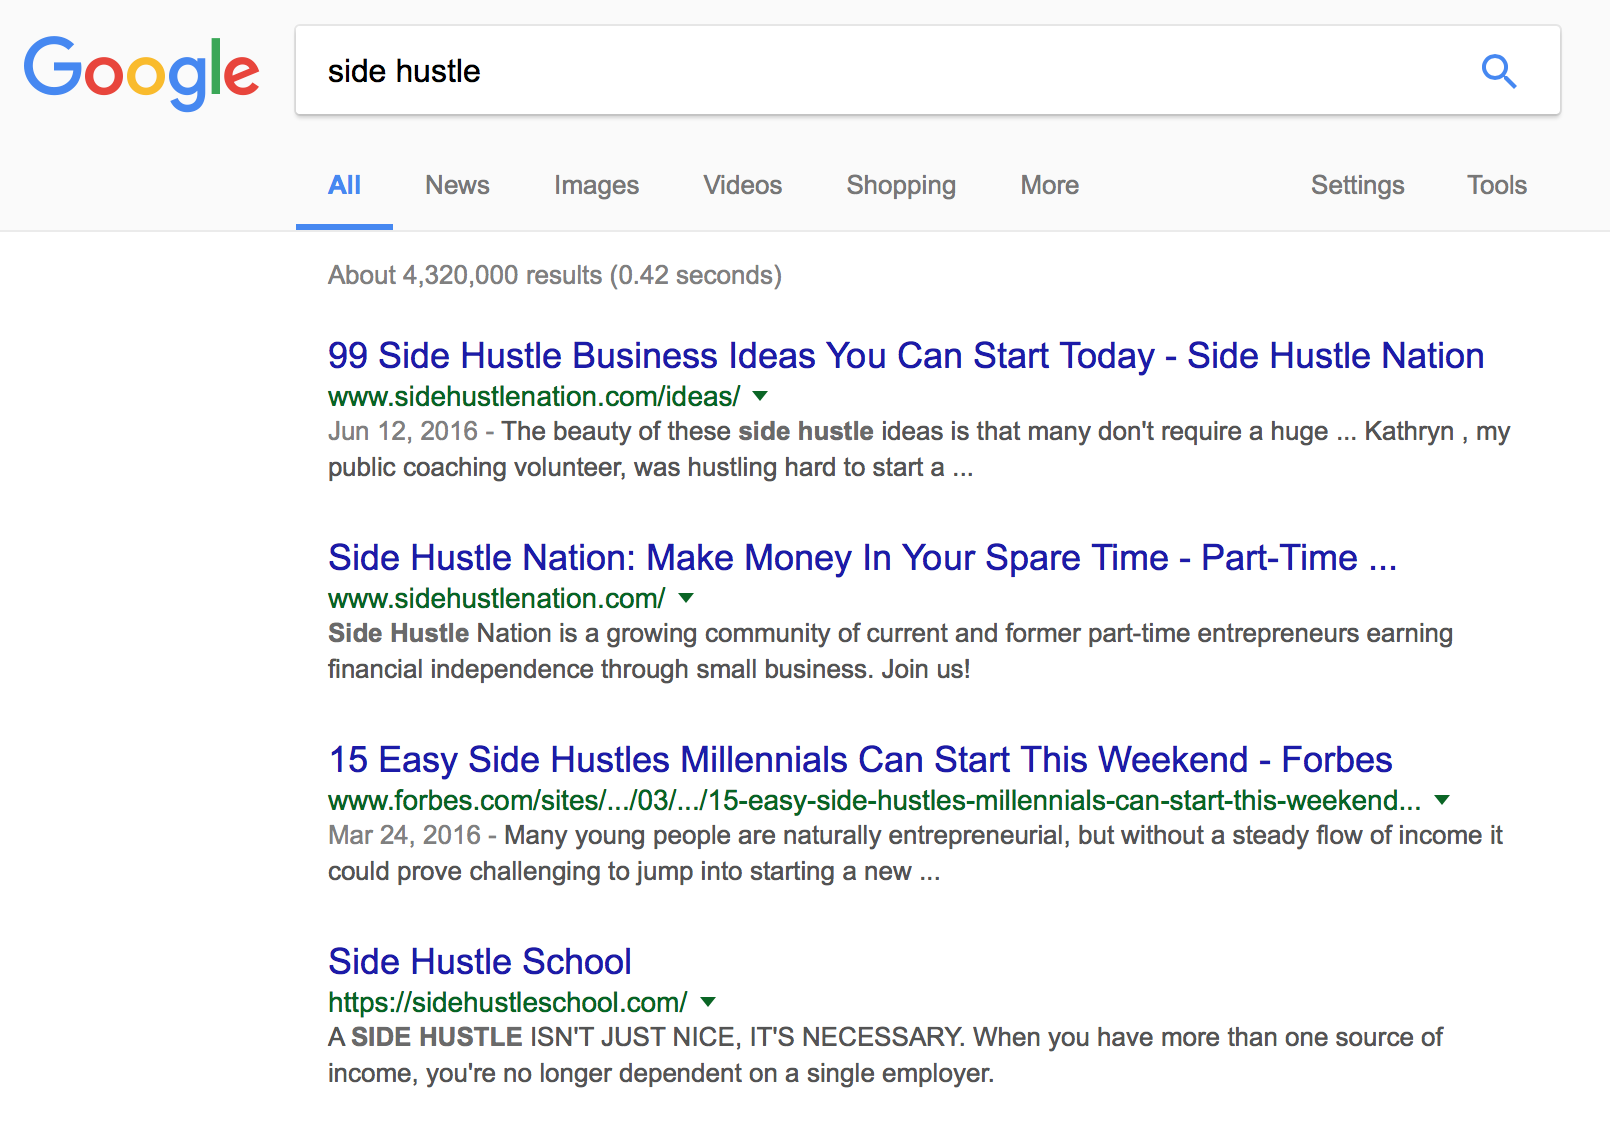Click the blue magnifying glass search icon
Image resolution: width=1610 pixels, height=1146 pixels.
pyautogui.click(x=1498, y=71)
